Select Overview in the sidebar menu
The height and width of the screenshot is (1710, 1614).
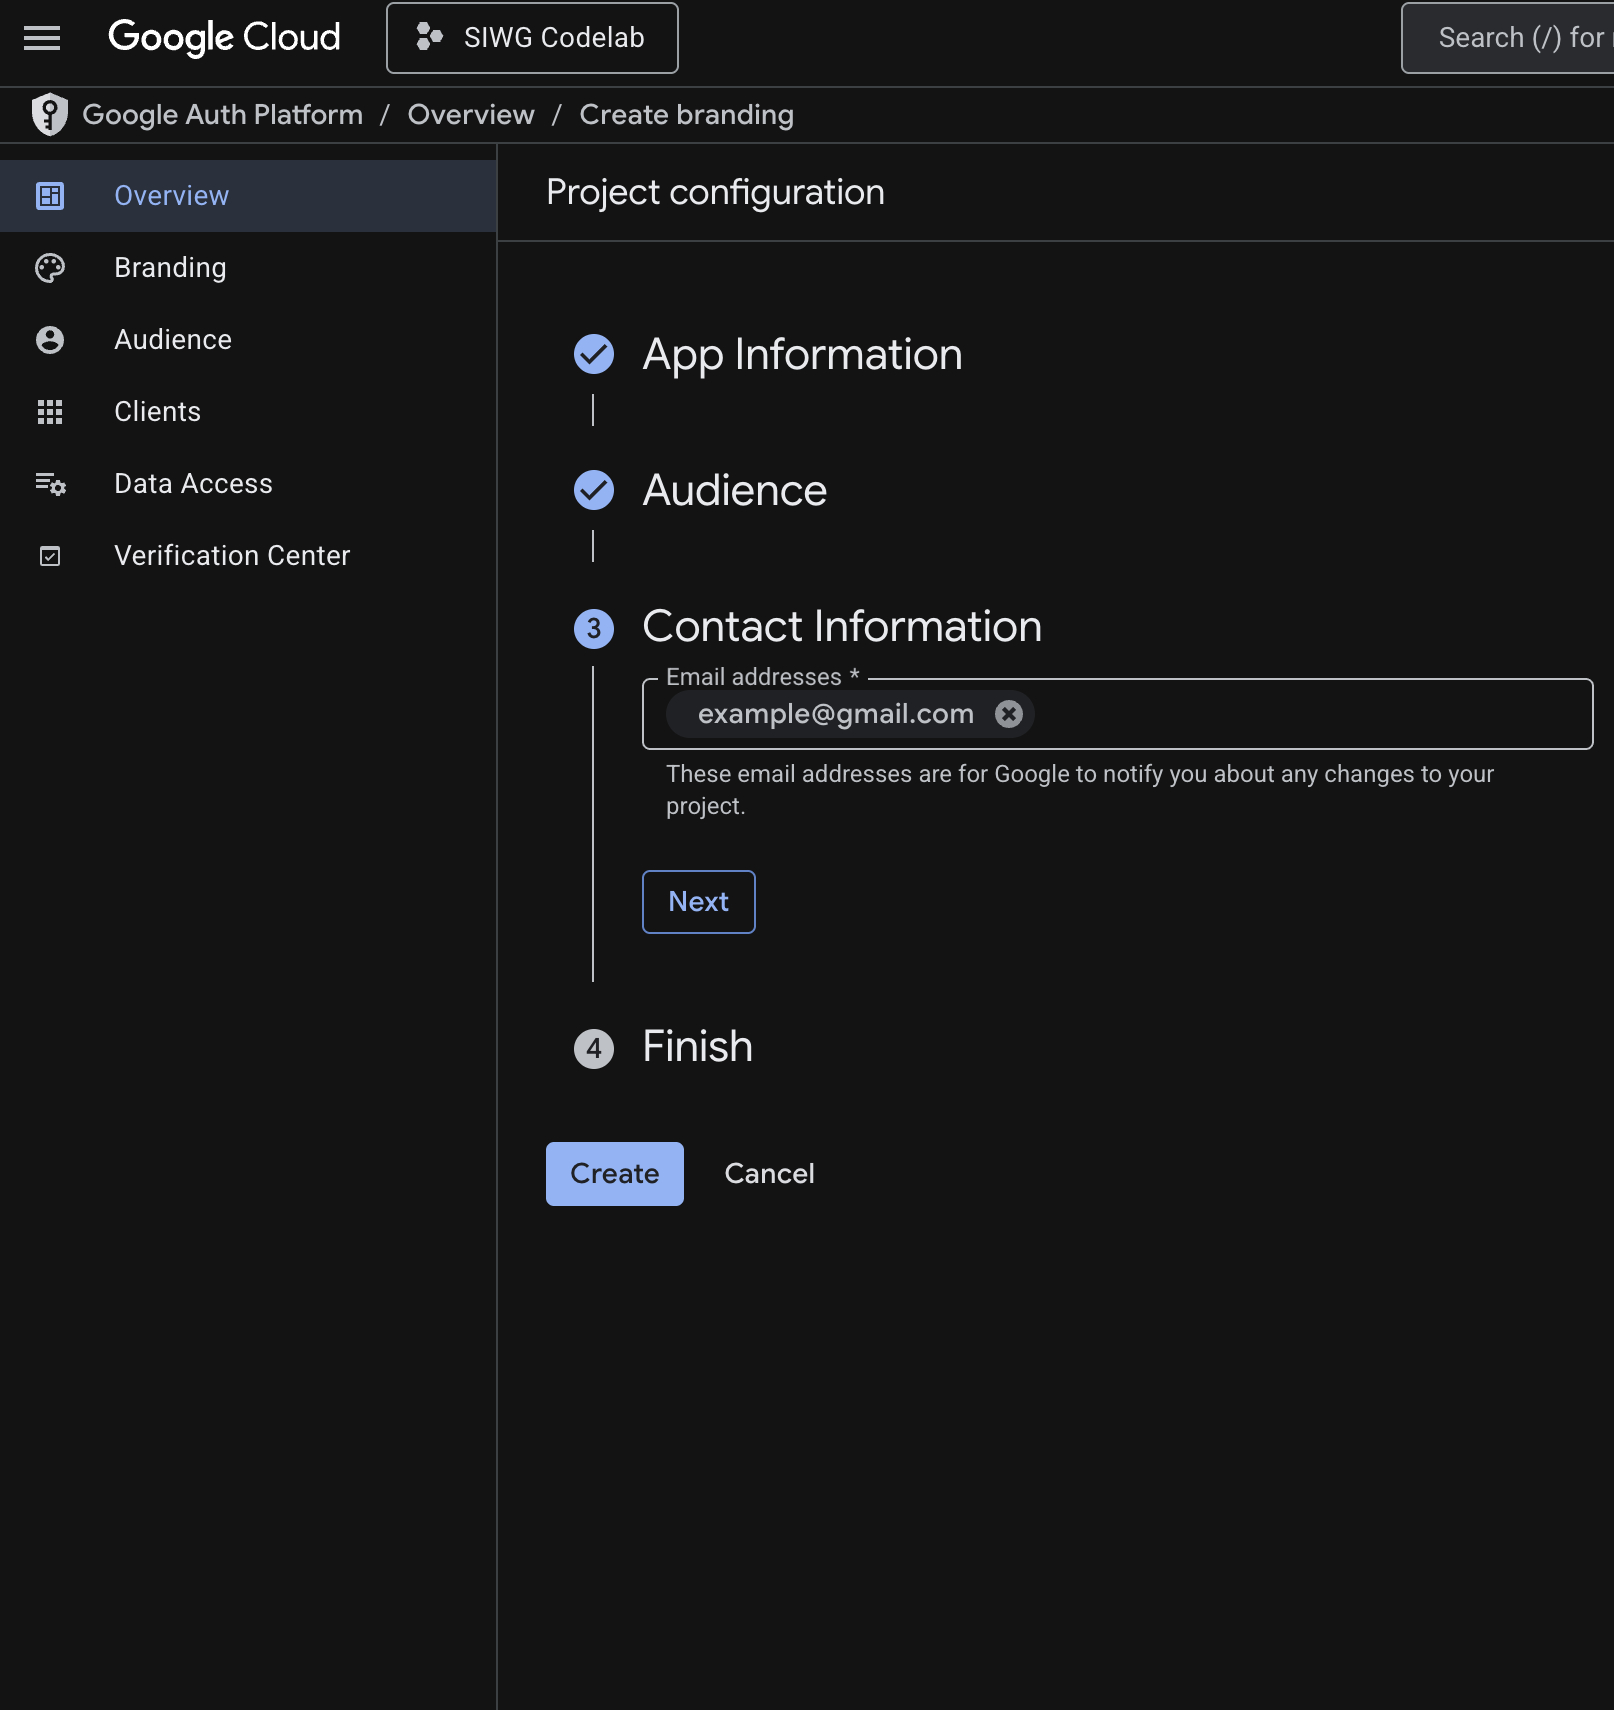tap(171, 195)
